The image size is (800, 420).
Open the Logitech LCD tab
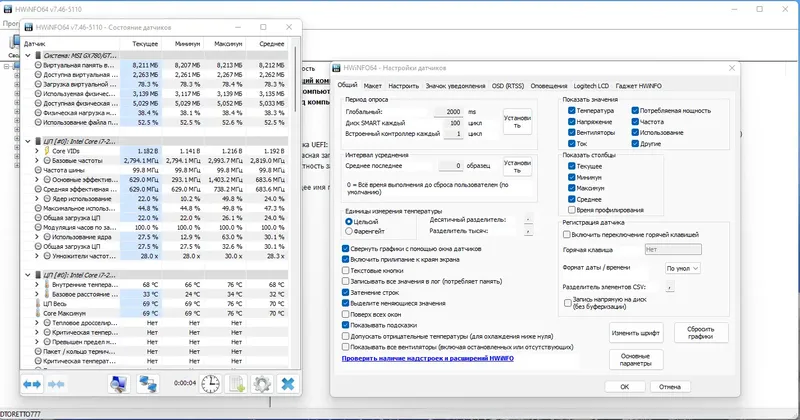tap(591, 86)
